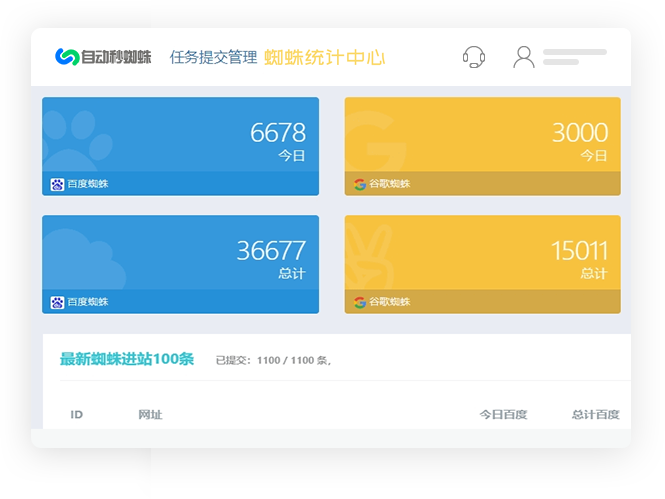
Task: Open the Baidu spider 36677 total card
Action: [x=180, y=265]
